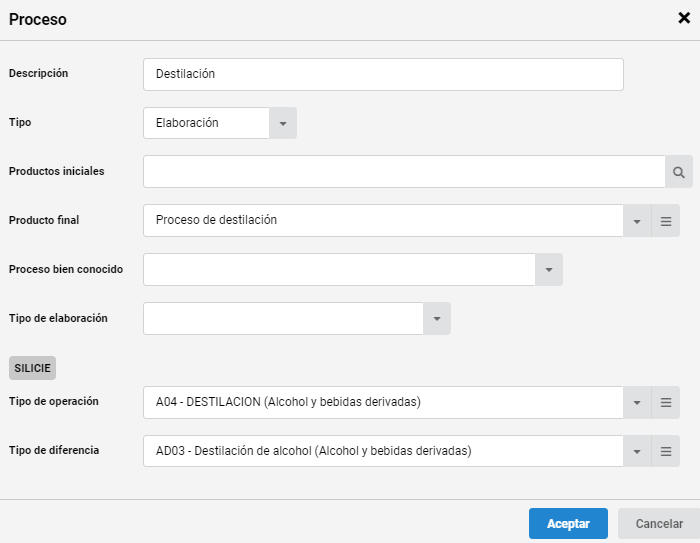Expand the Tipo de diferencia dropdown arrow
The height and width of the screenshot is (543, 700).
(637, 451)
